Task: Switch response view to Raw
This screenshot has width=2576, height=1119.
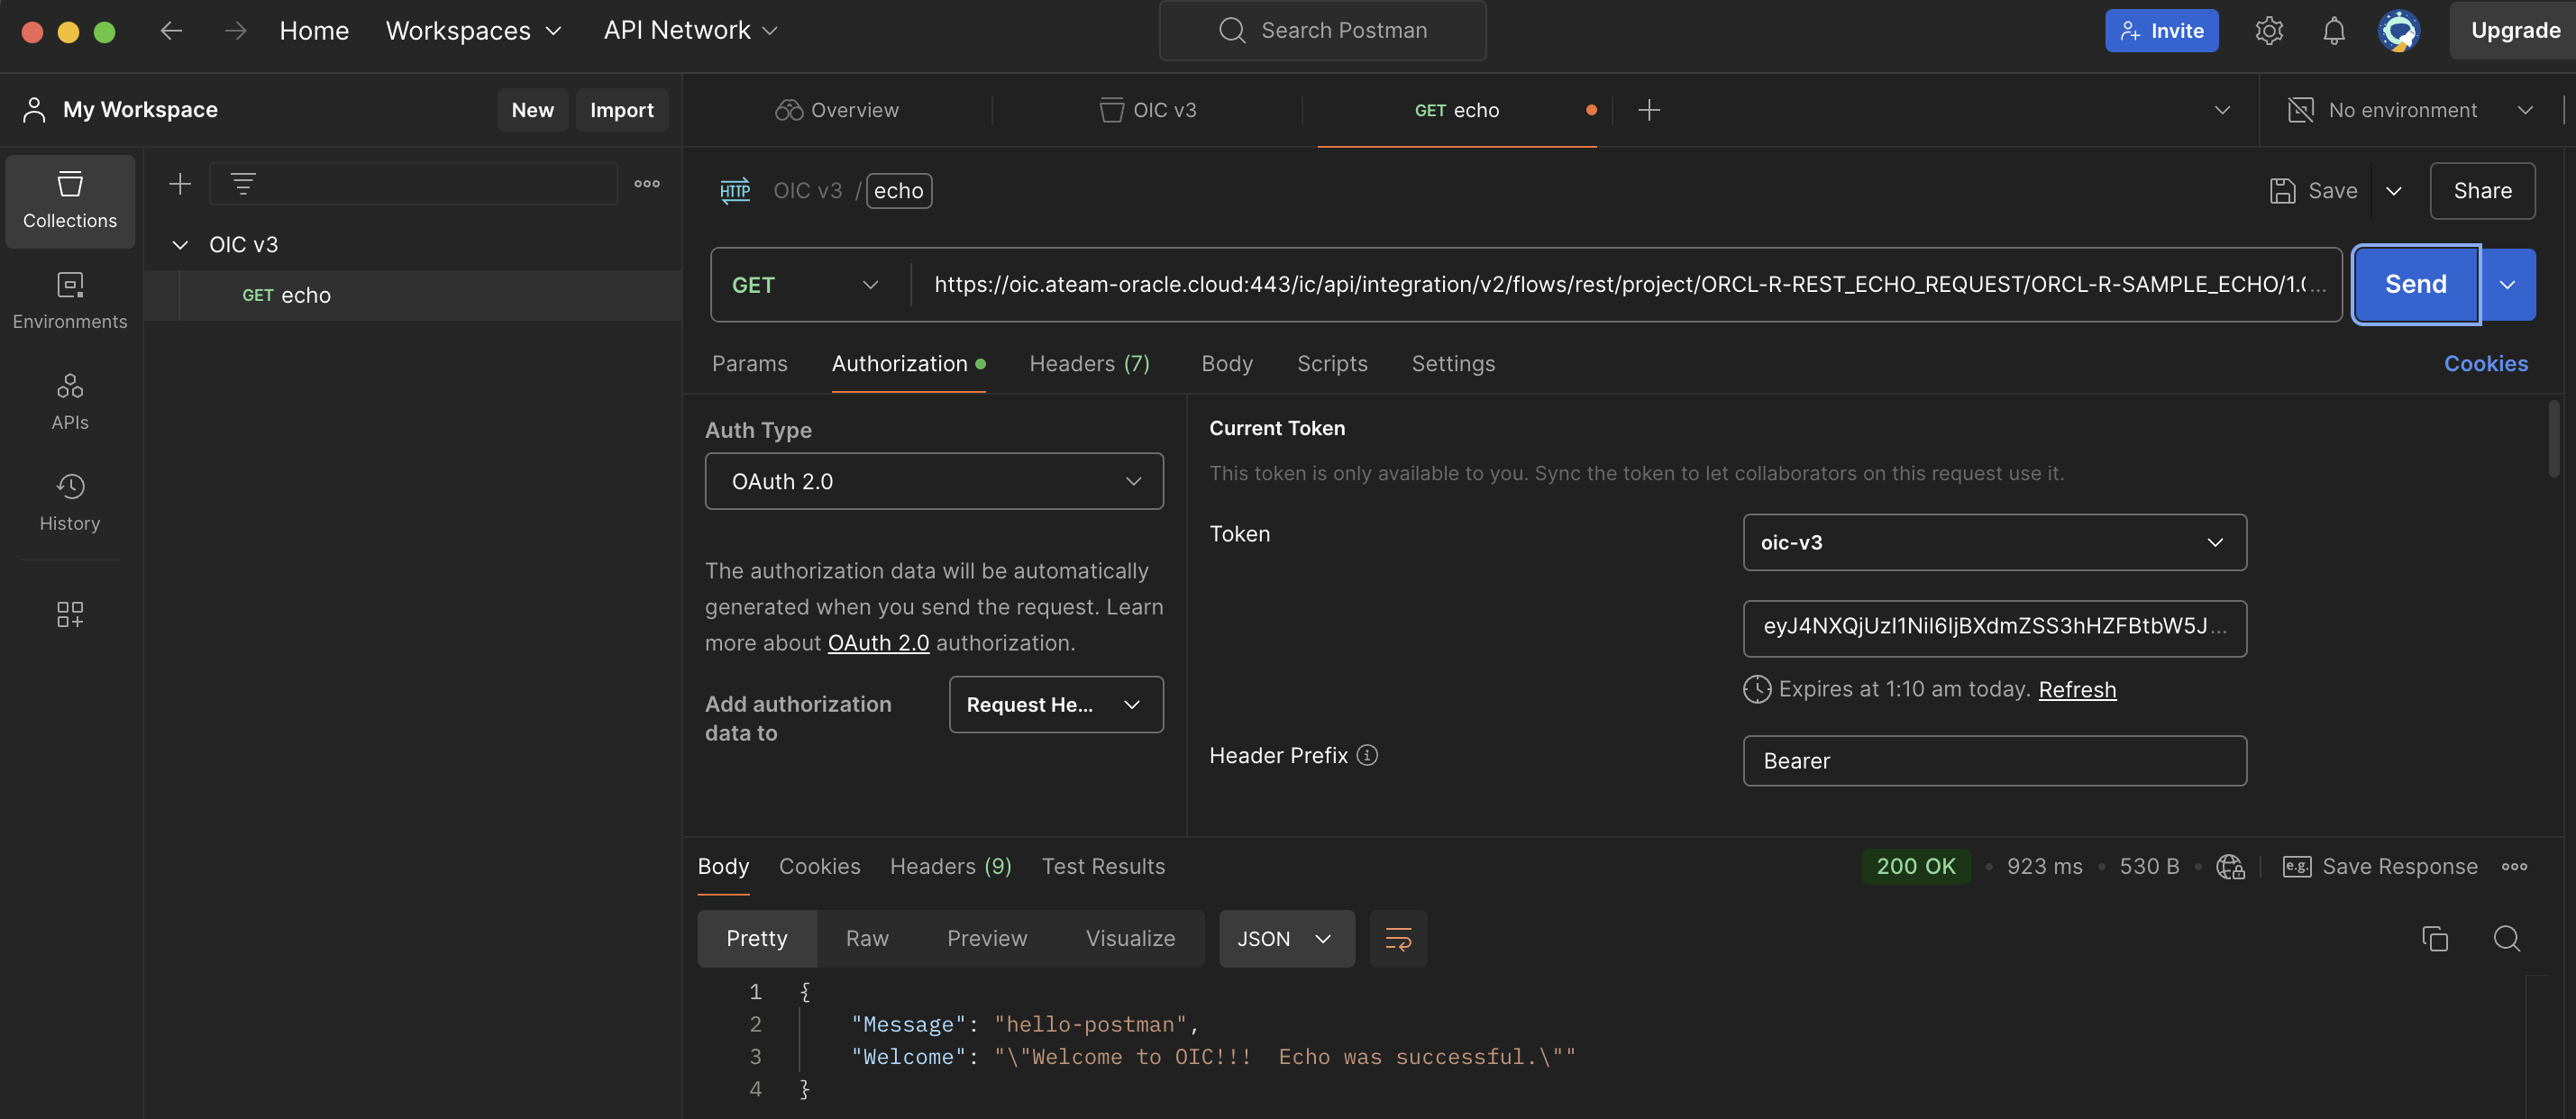Action: pos(866,938)
